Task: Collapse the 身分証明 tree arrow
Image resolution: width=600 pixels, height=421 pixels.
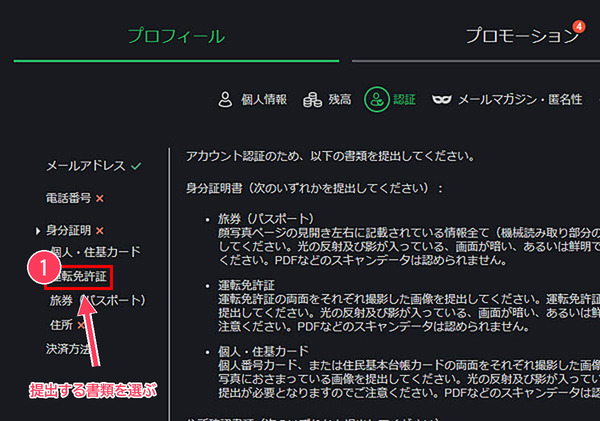Action: 38,231
